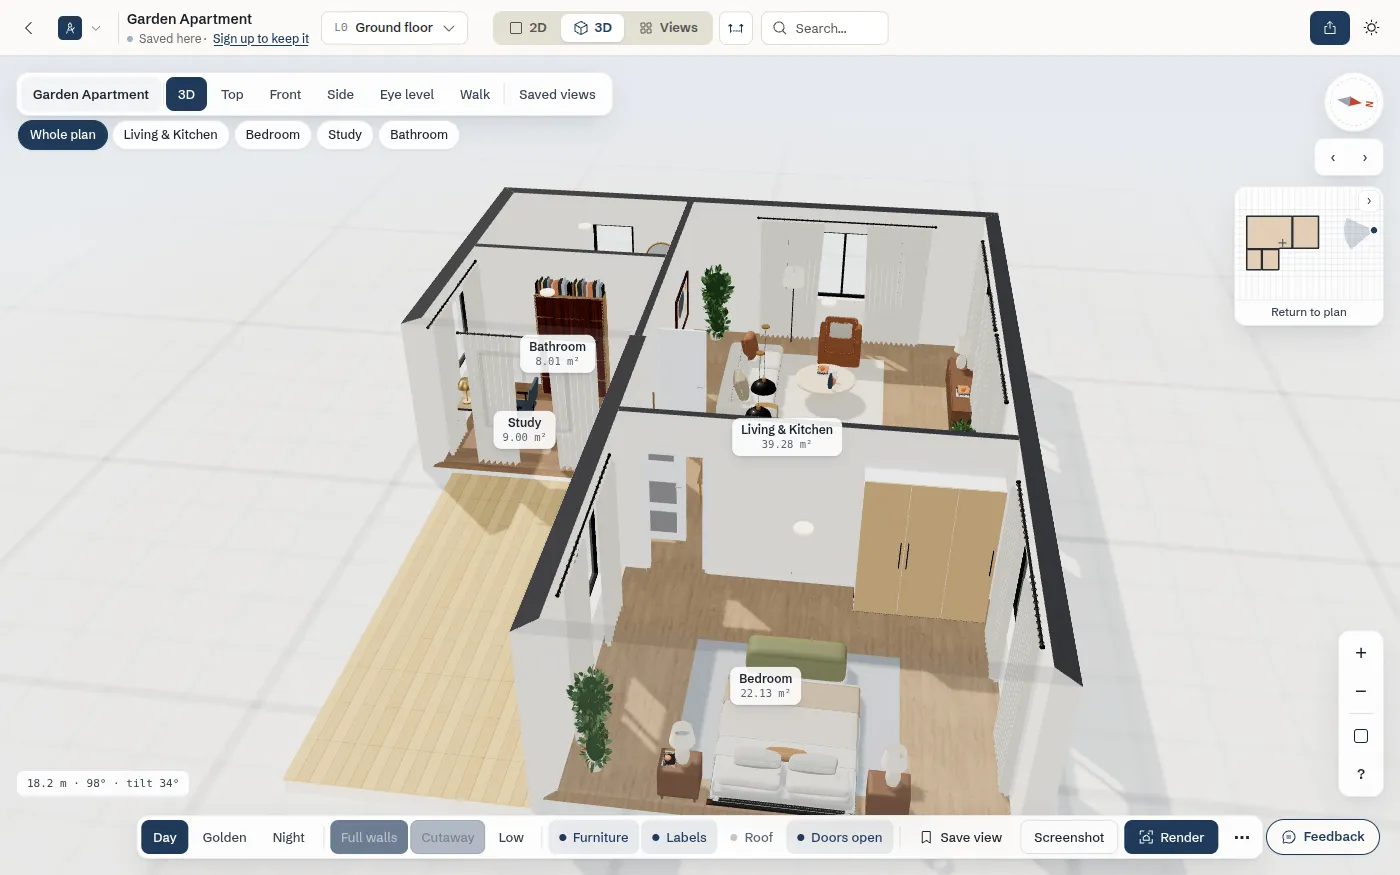
Task: Click the fit-to-screen square icon
Action: click(x=1361, y=737)
